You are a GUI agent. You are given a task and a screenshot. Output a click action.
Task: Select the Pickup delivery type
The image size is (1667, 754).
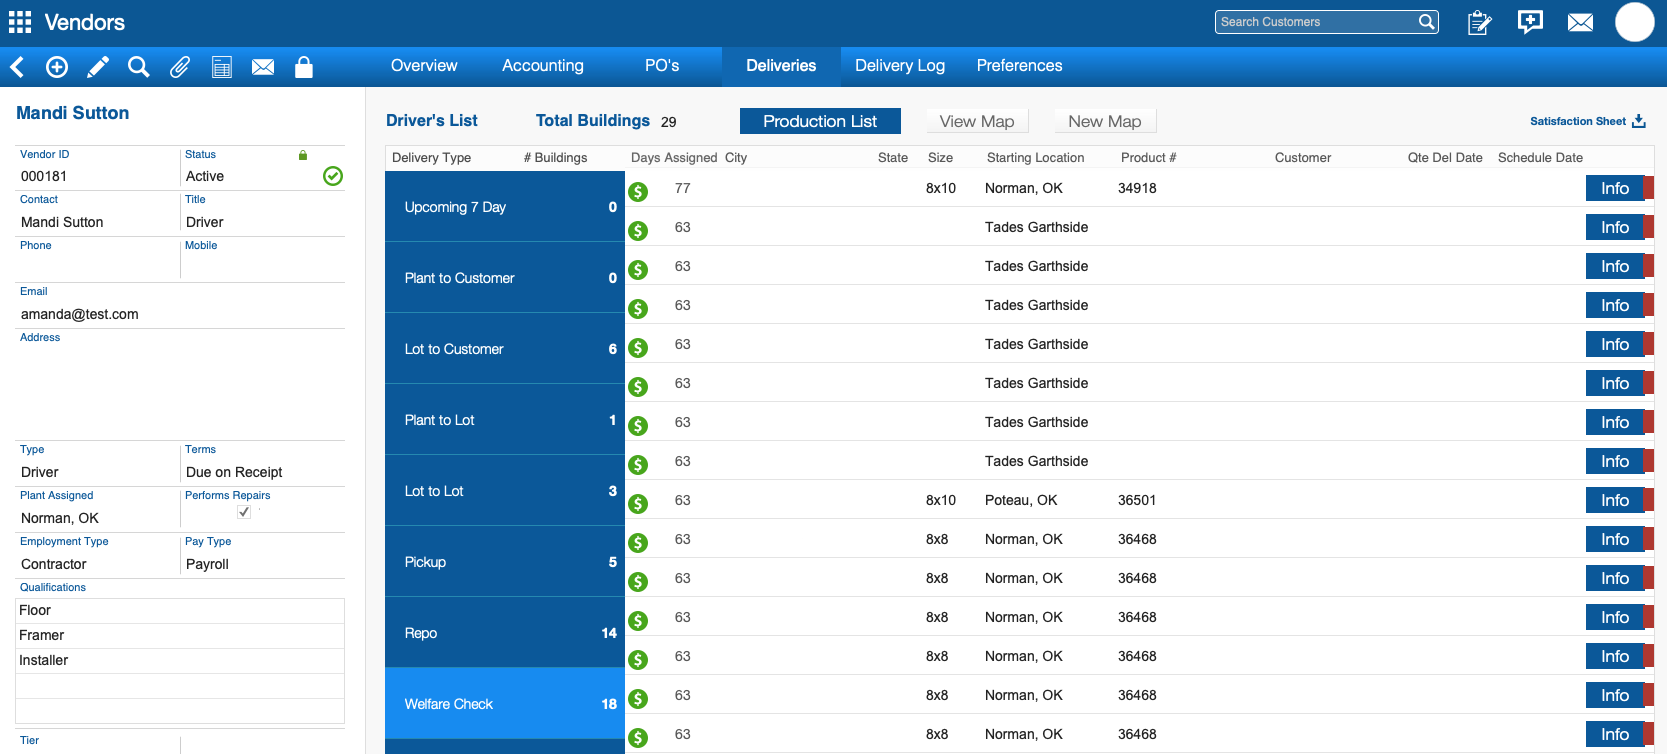coord(505,562)
